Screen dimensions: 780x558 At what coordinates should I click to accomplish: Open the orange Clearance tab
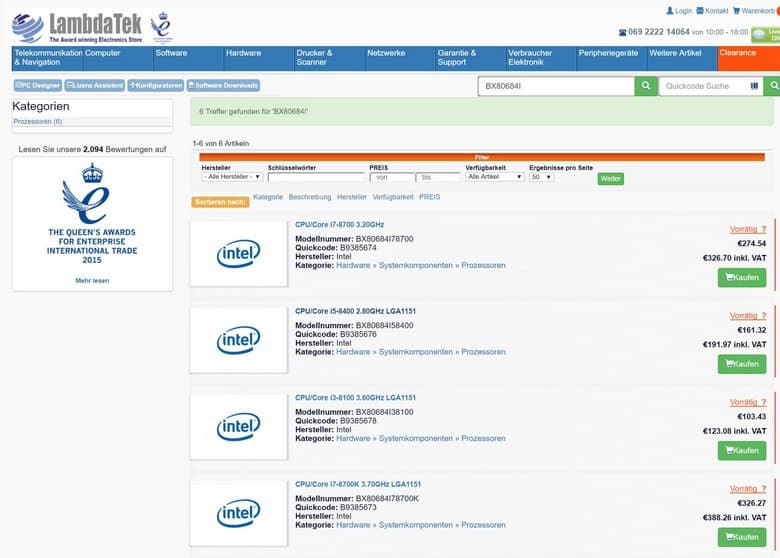point(749,58)
